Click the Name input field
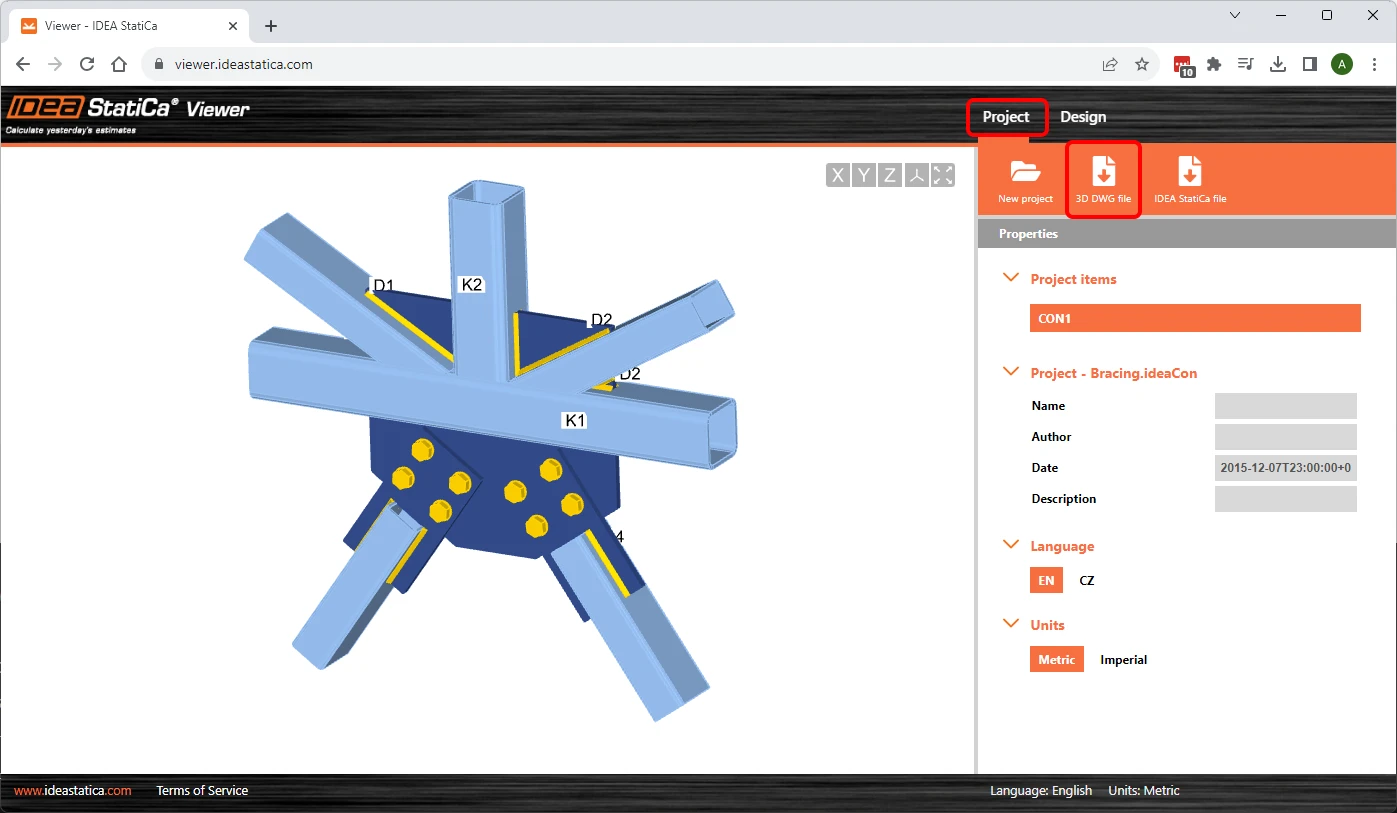 tap(1286, 406)
